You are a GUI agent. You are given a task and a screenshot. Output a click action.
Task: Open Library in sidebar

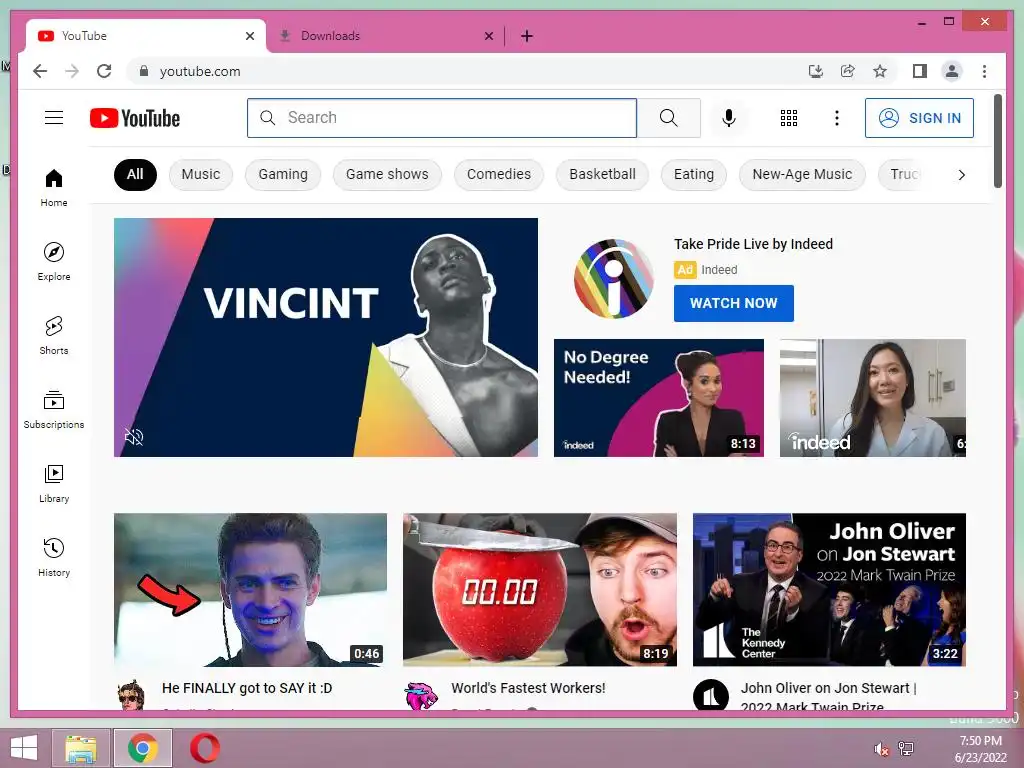coord(54,484)
